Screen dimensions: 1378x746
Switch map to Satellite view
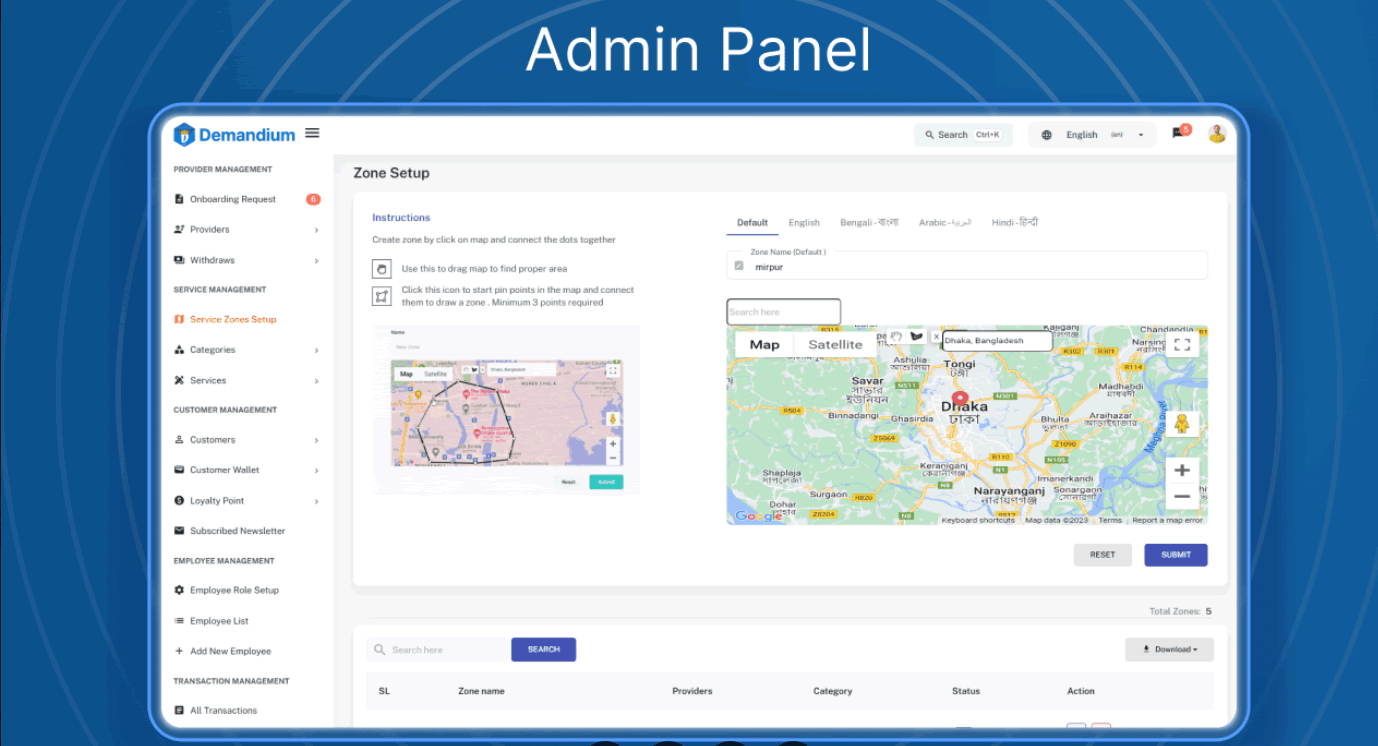(x=835, y=345)
